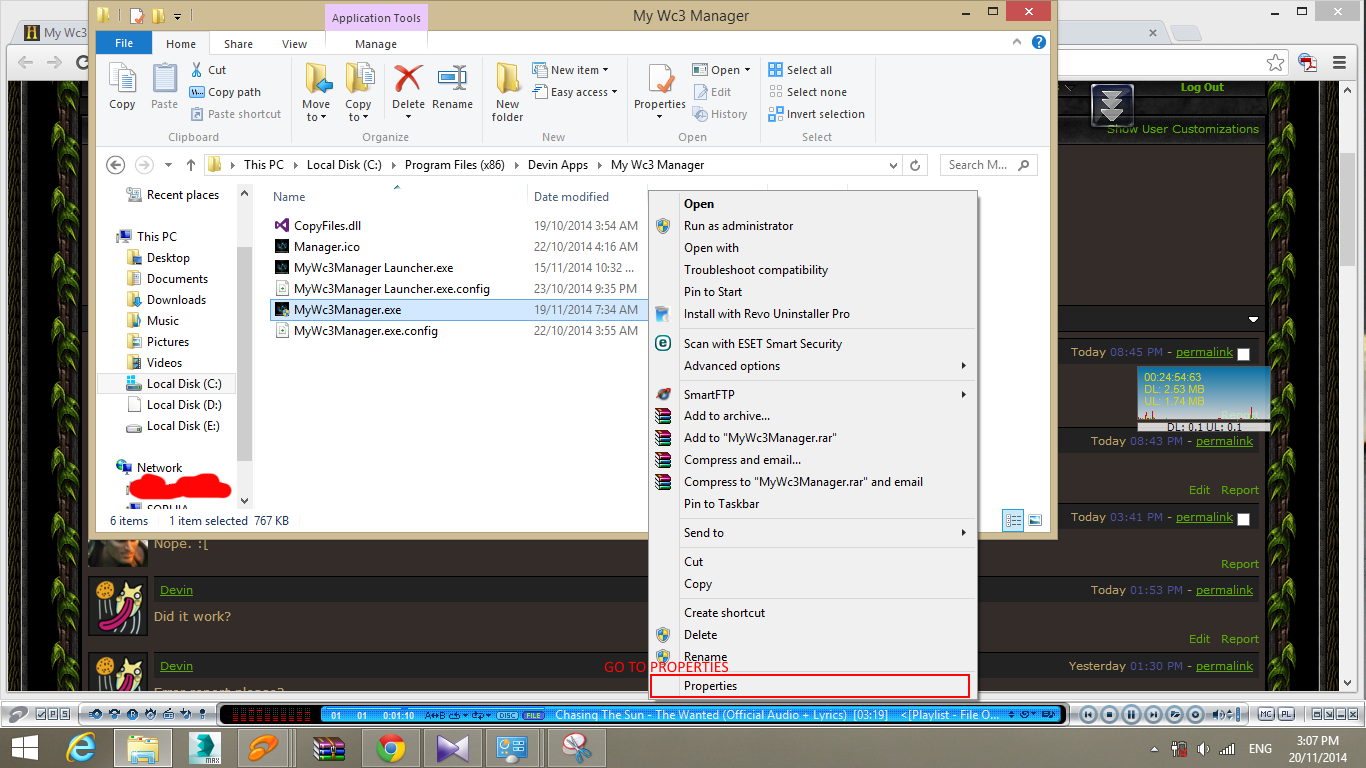Switch to large icons view in status bar
This screenshot has width=1366, height=768.
(x=1035, y=520)
